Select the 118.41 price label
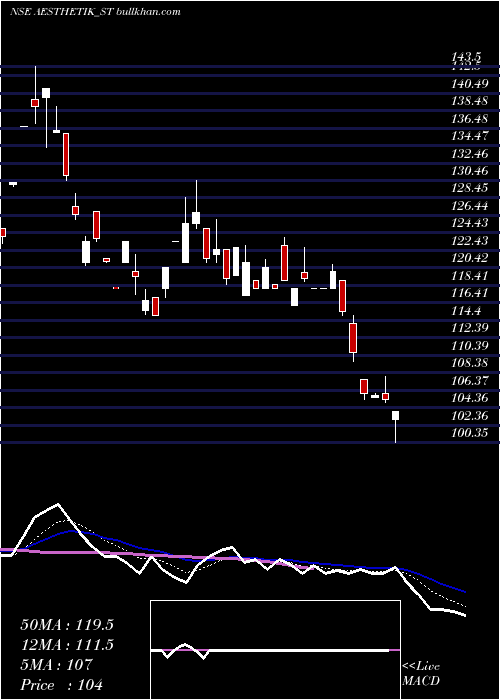The height and width of the screenshot is (700, 500). [x=470, y=276]
